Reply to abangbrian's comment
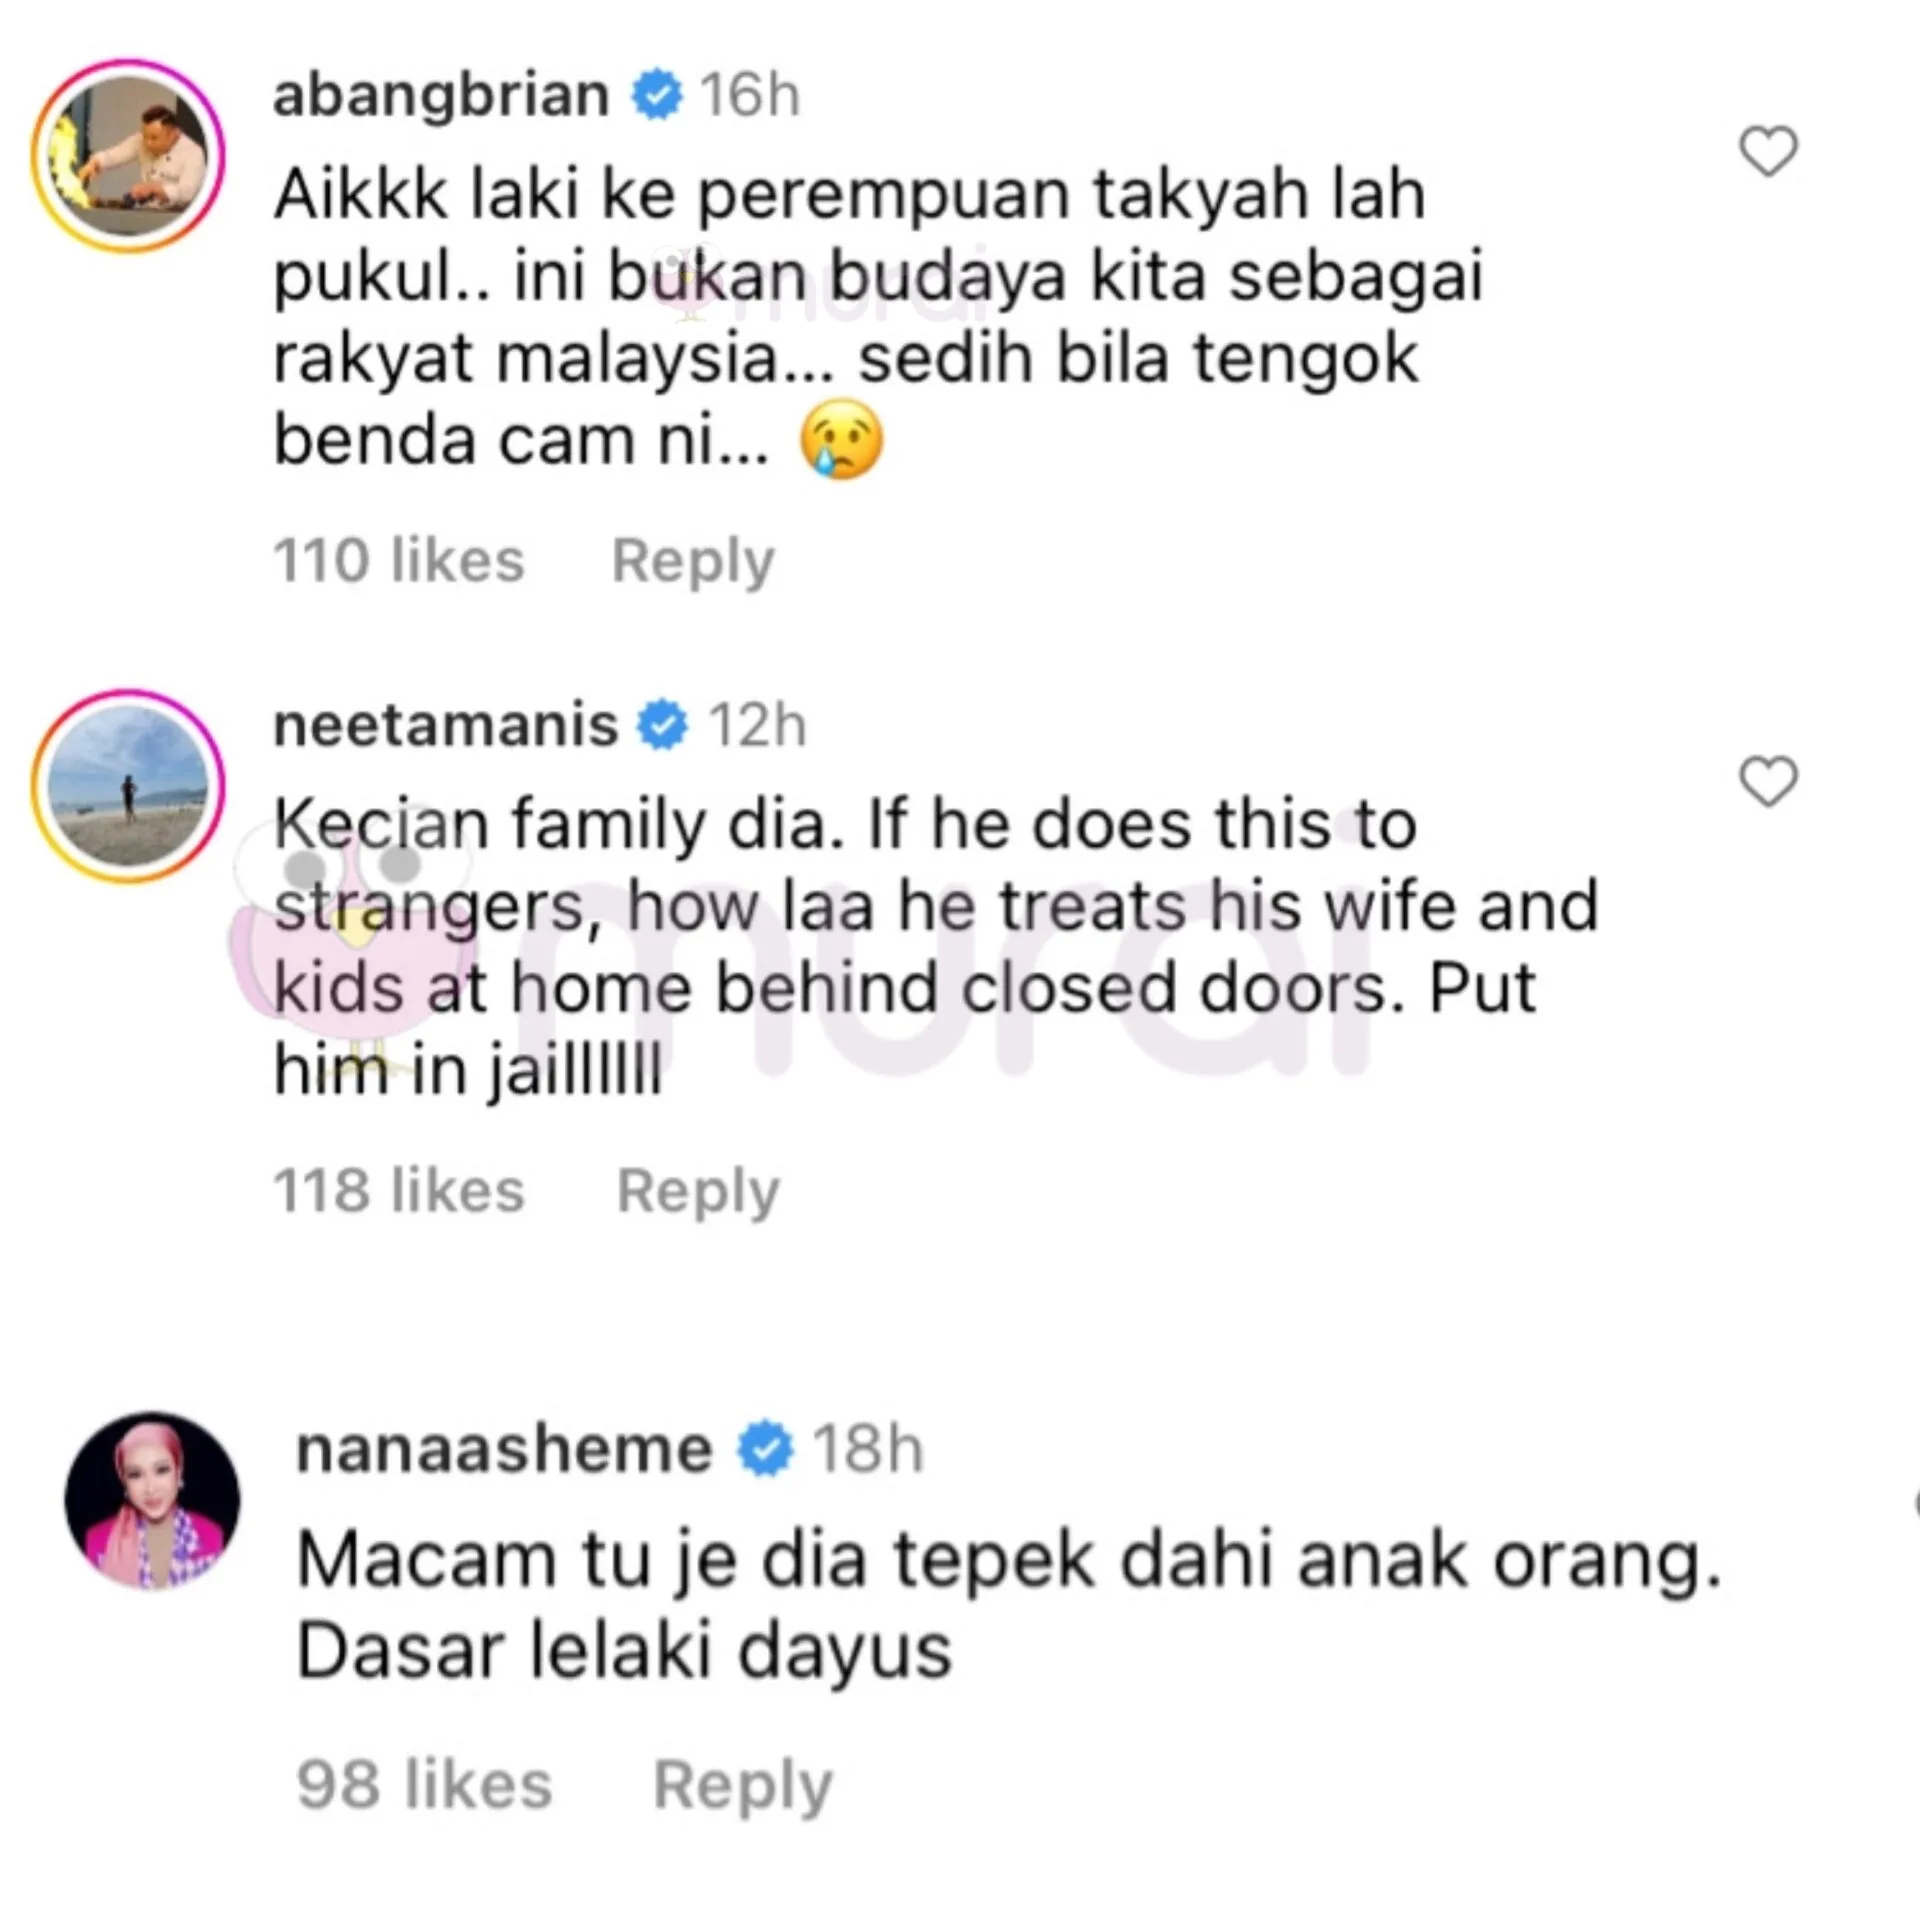Viewport: 1920px width, 1920px height. pyautogui.click(x=693, y=562)
